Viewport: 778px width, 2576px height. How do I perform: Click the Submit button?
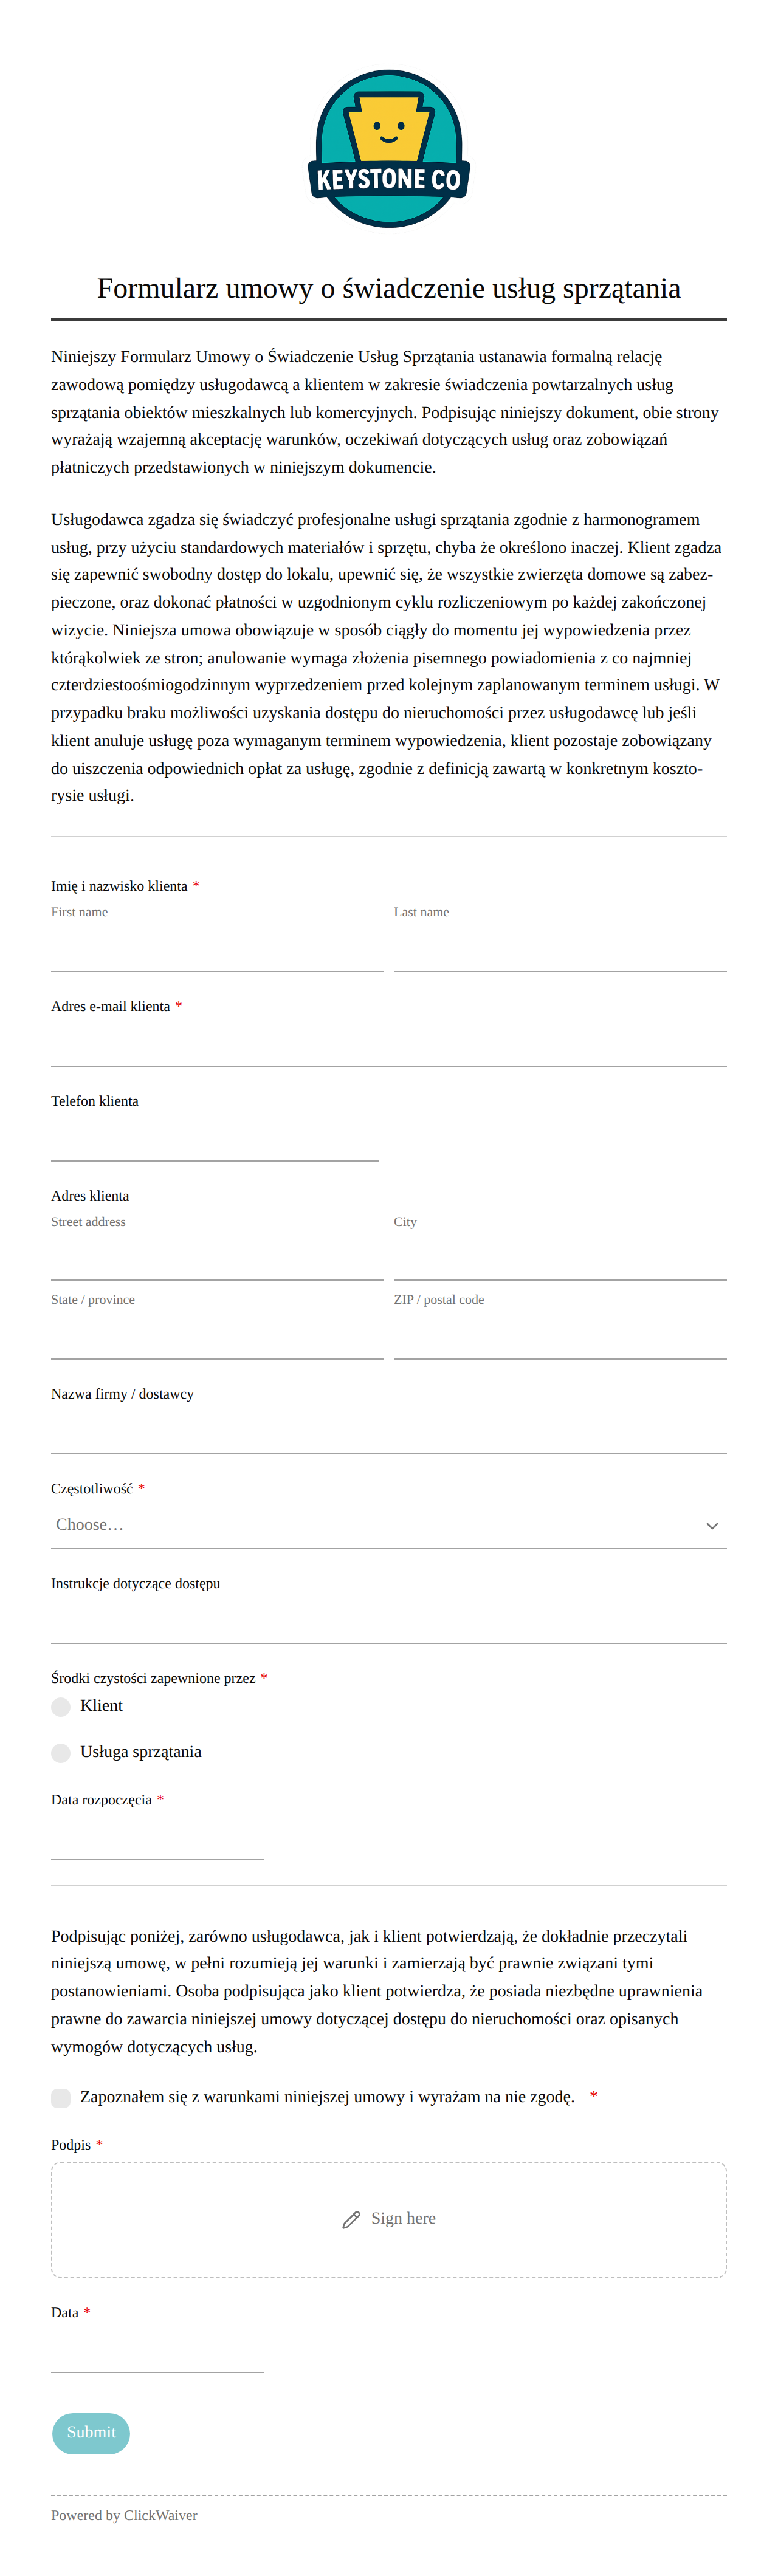91,2432
